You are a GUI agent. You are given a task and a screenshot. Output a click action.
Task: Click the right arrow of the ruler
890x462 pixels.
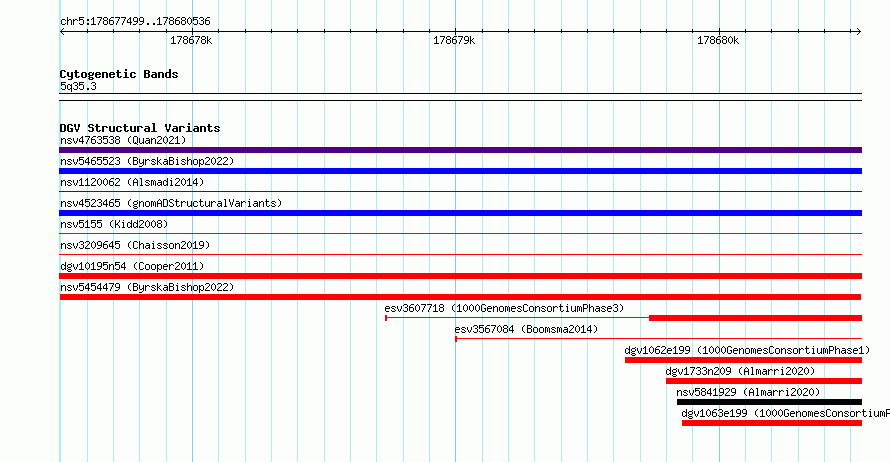click(858, 31)
